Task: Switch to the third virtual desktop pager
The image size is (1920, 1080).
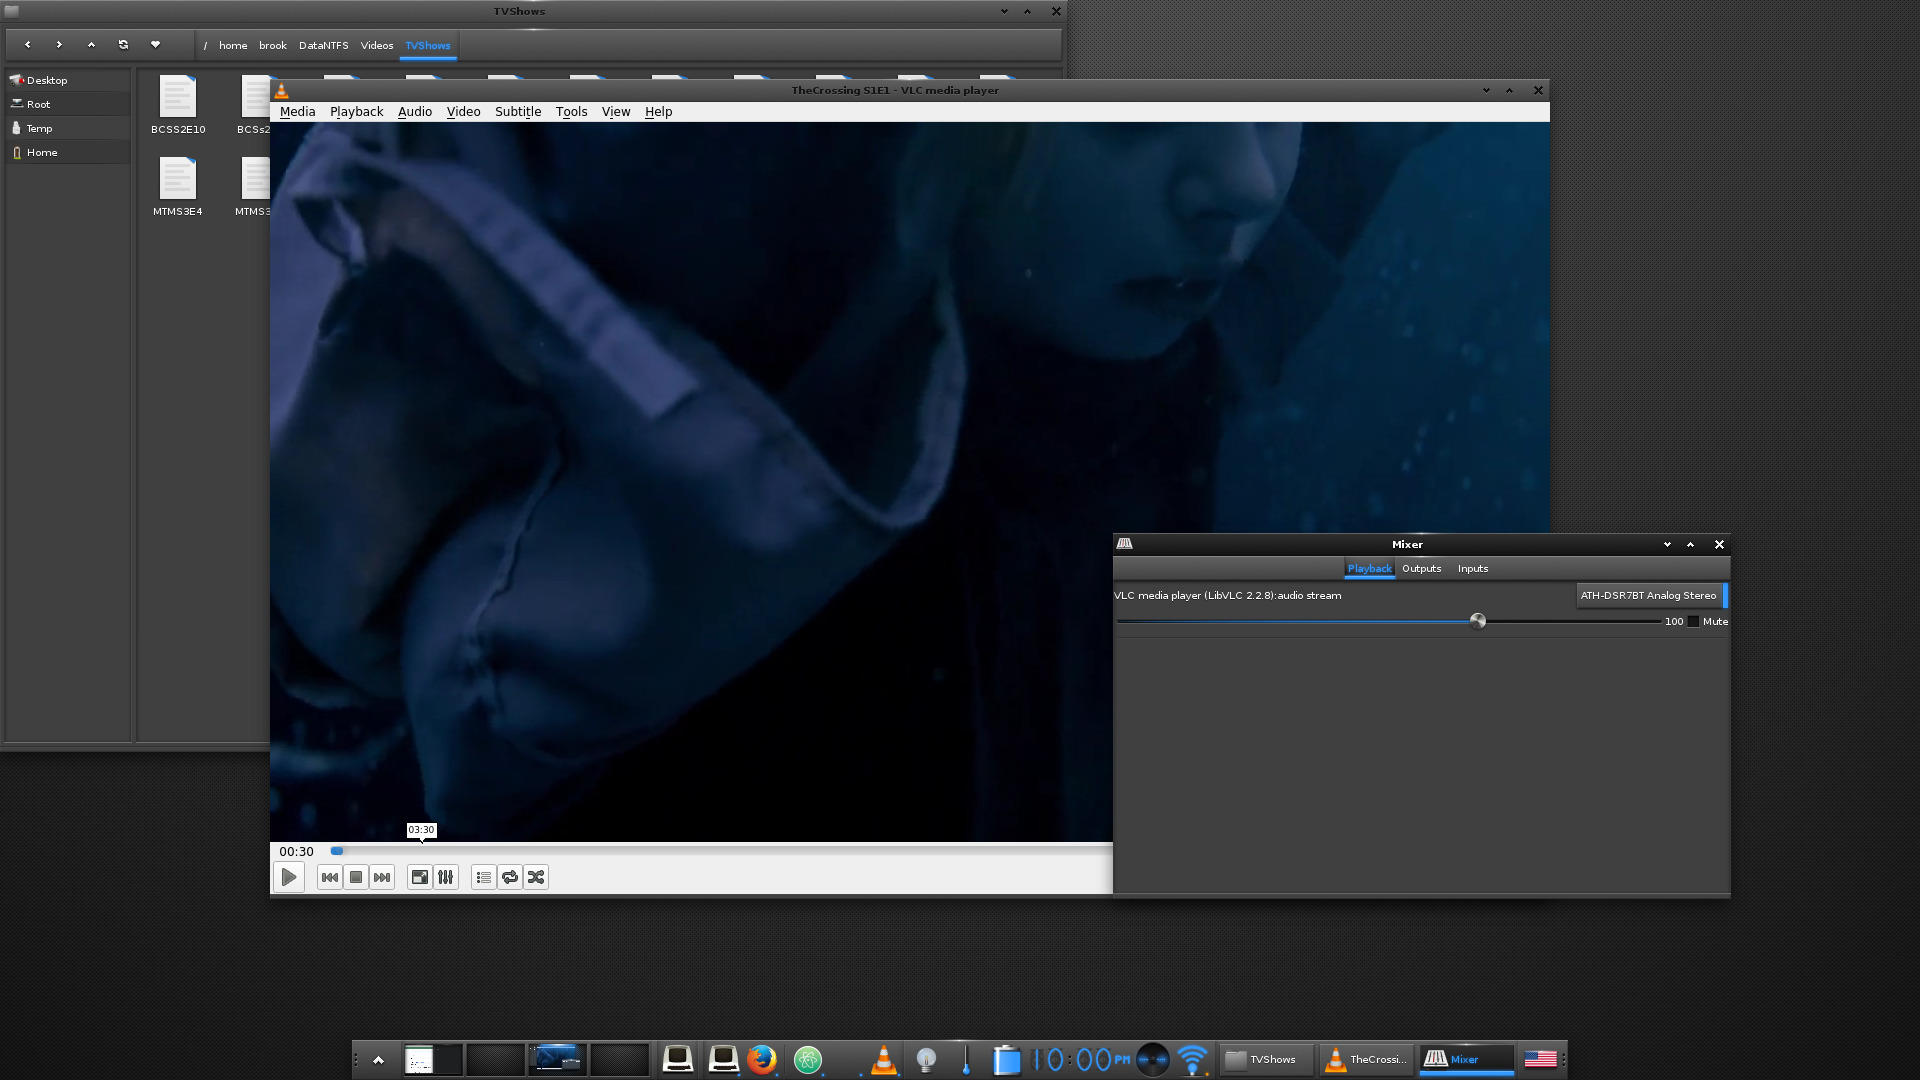Action: click(557, 1059)
